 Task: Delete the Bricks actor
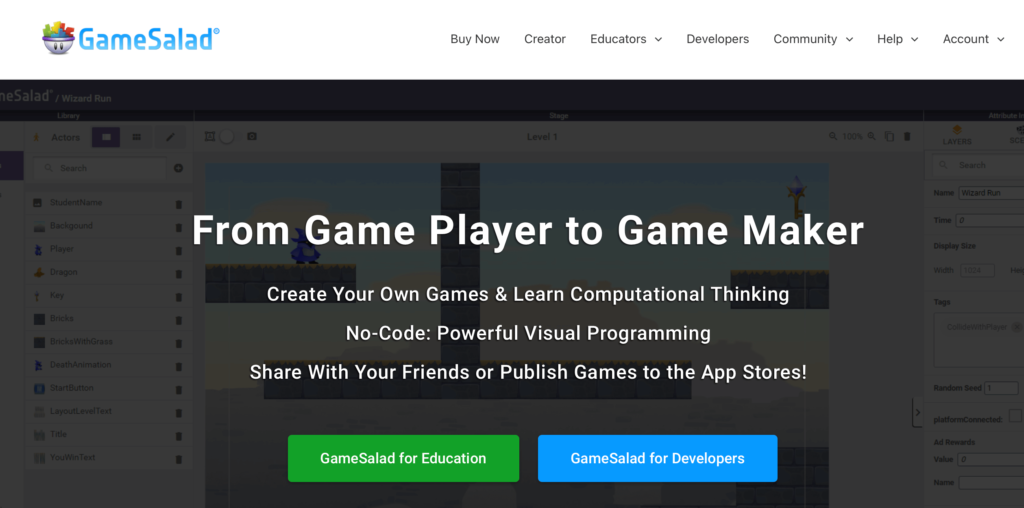178,321
